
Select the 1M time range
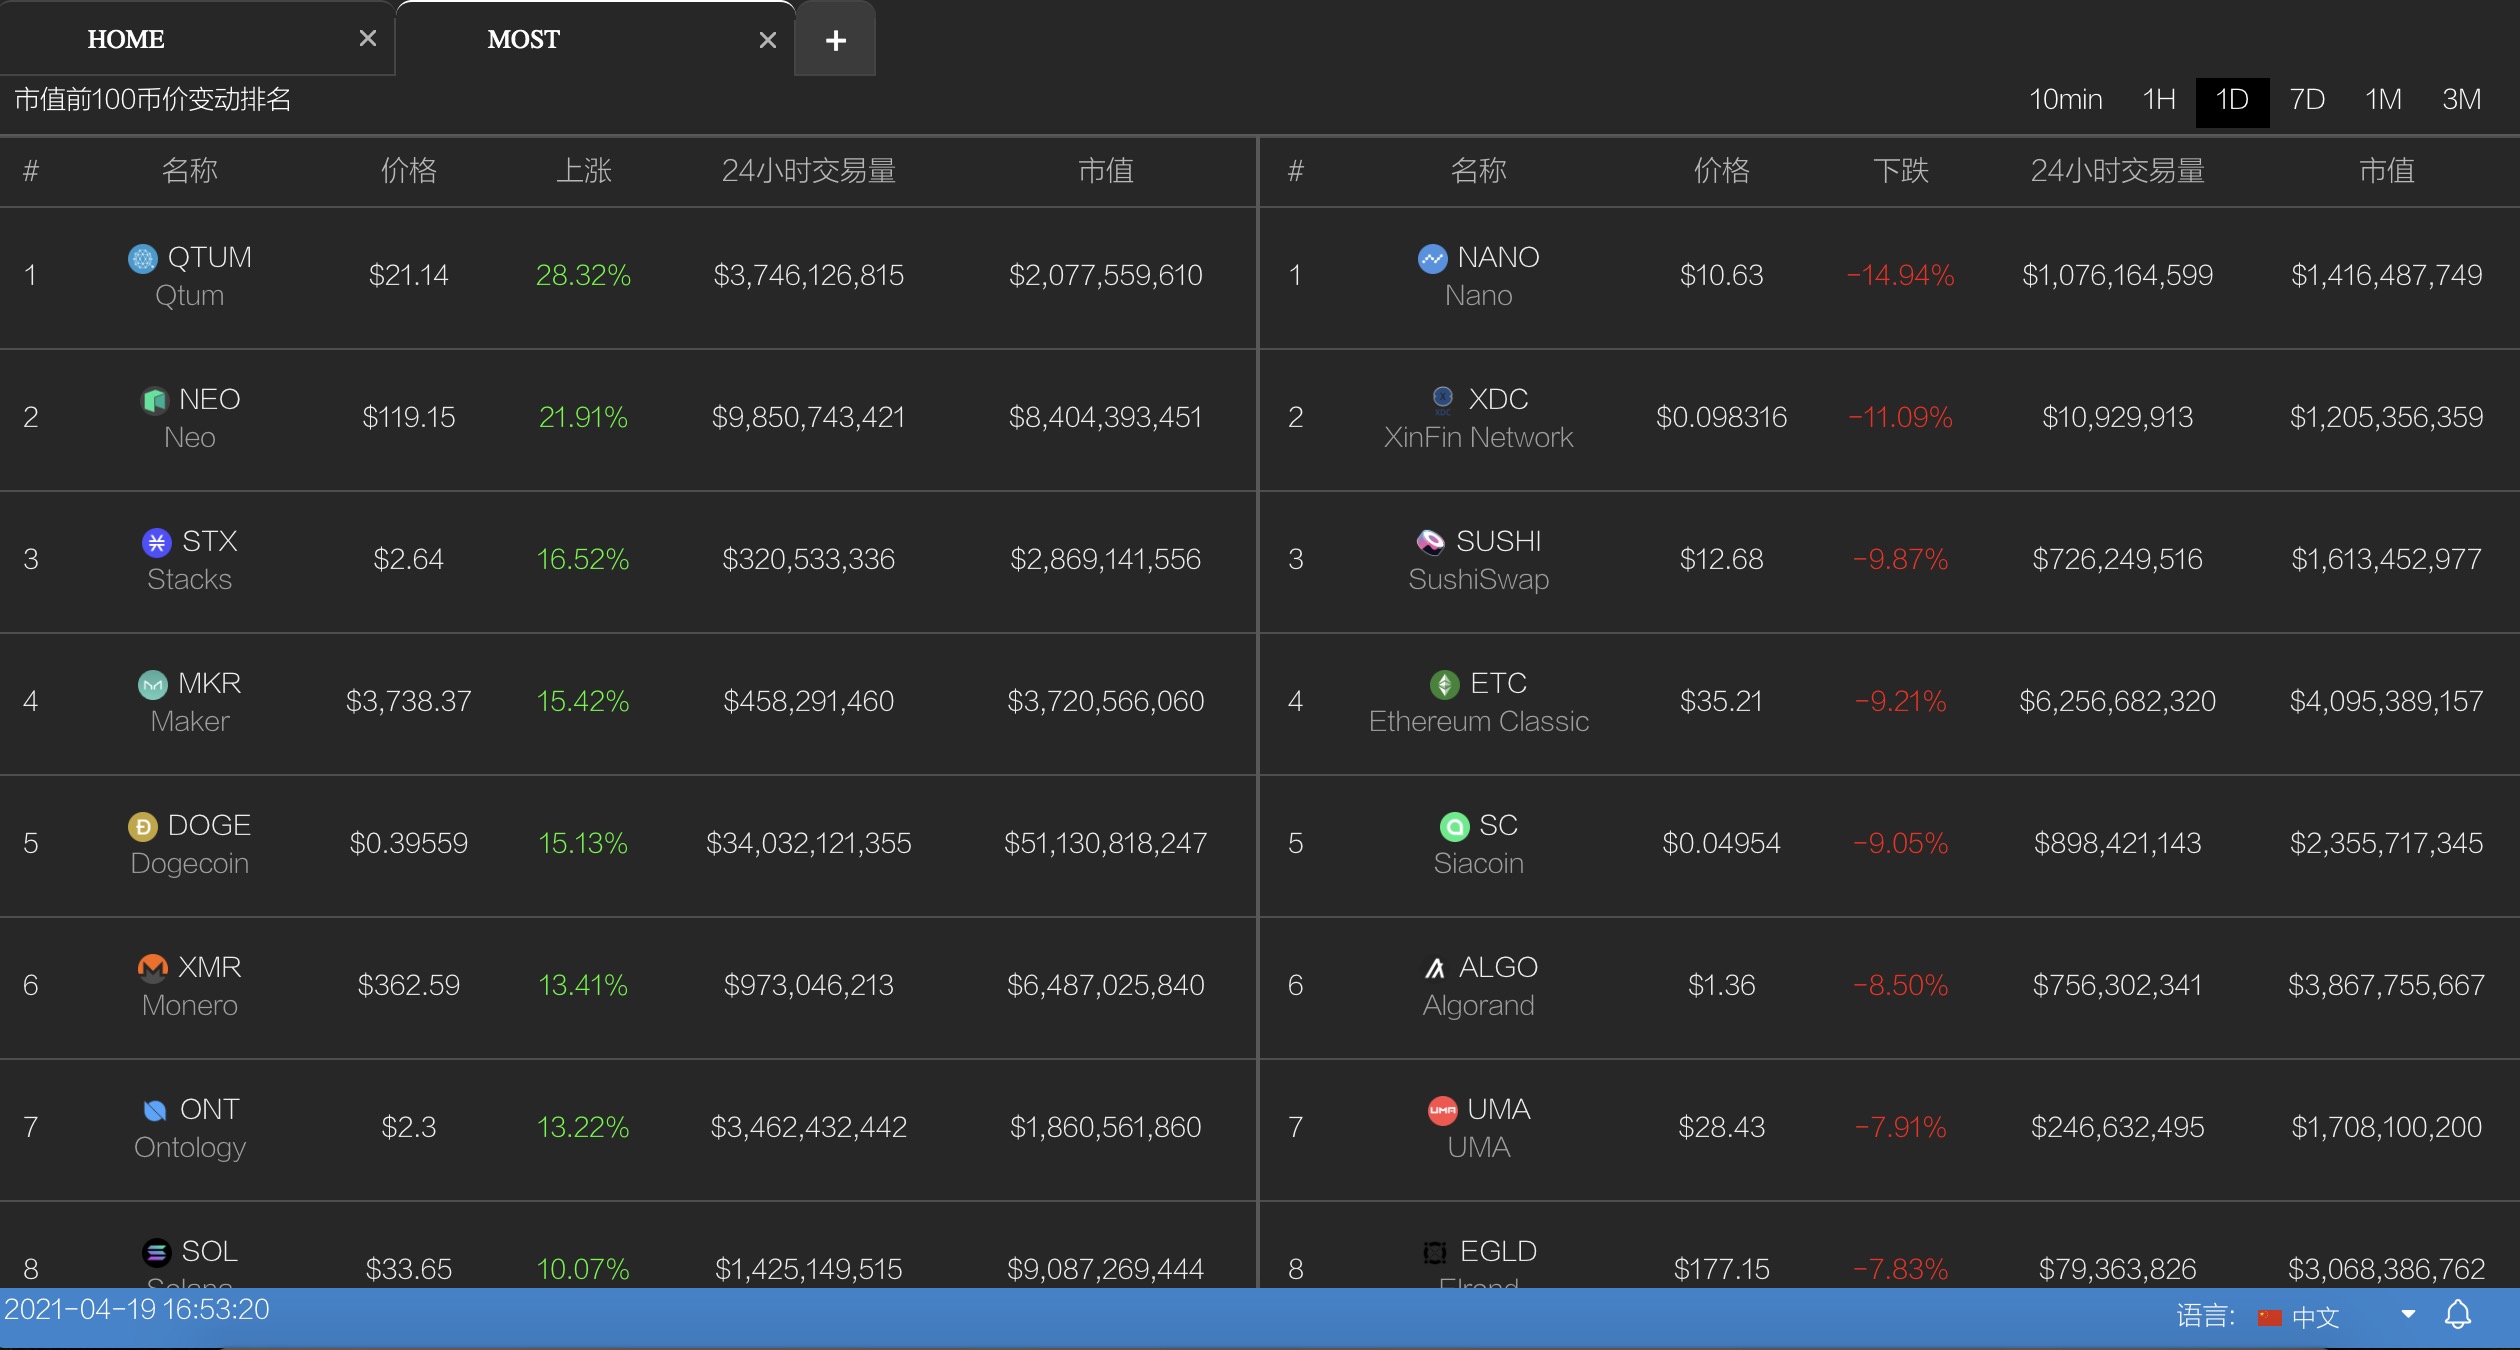click(2383, 100)
